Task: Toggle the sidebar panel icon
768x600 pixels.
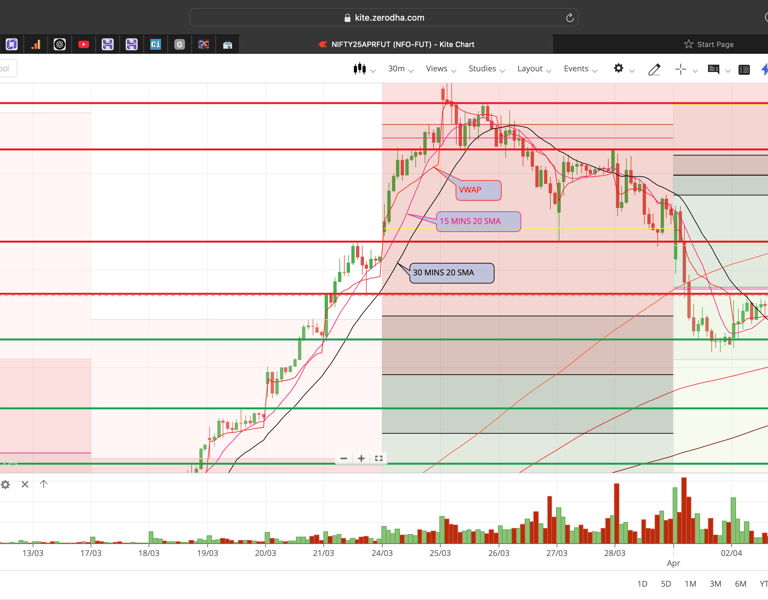Action: click(x=744, y=70)
